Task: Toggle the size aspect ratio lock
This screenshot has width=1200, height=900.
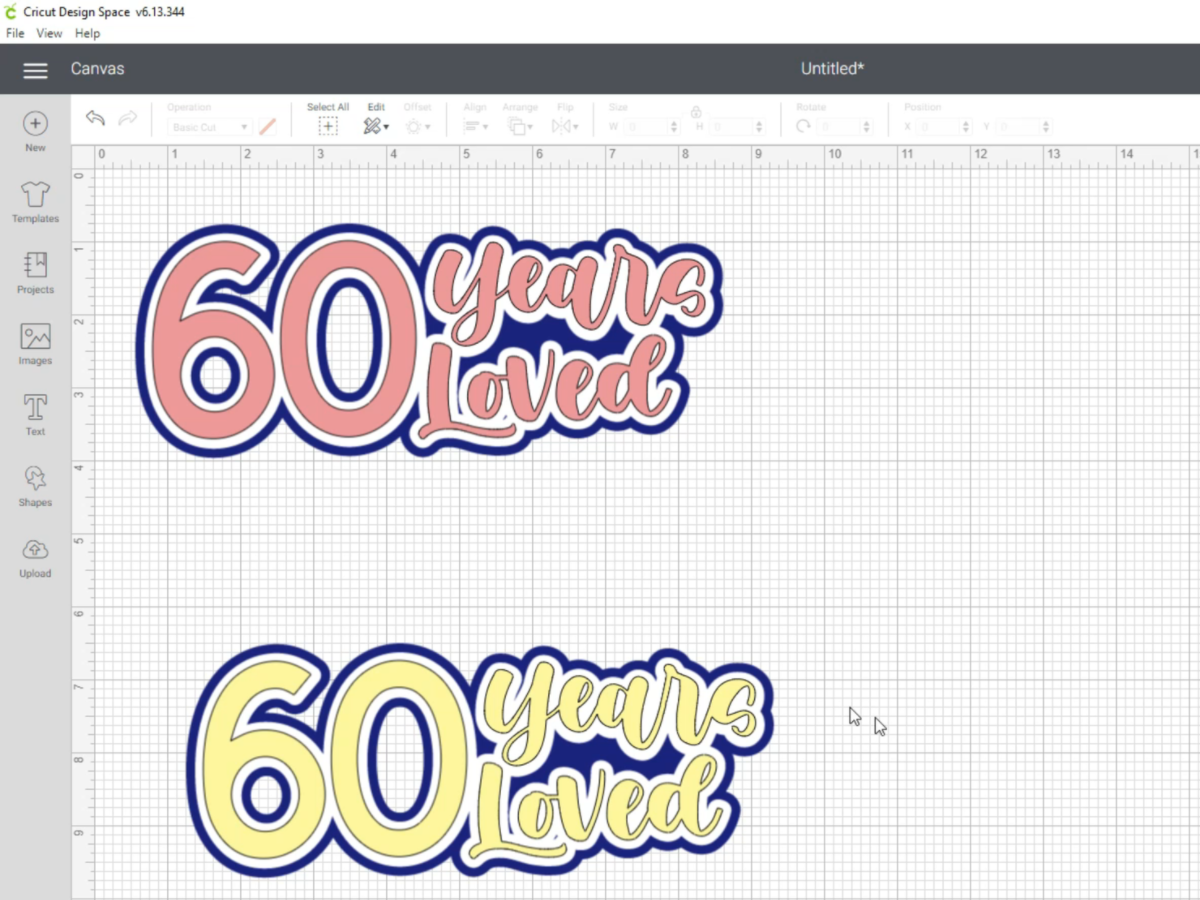Action: click(x=696, y=112)
